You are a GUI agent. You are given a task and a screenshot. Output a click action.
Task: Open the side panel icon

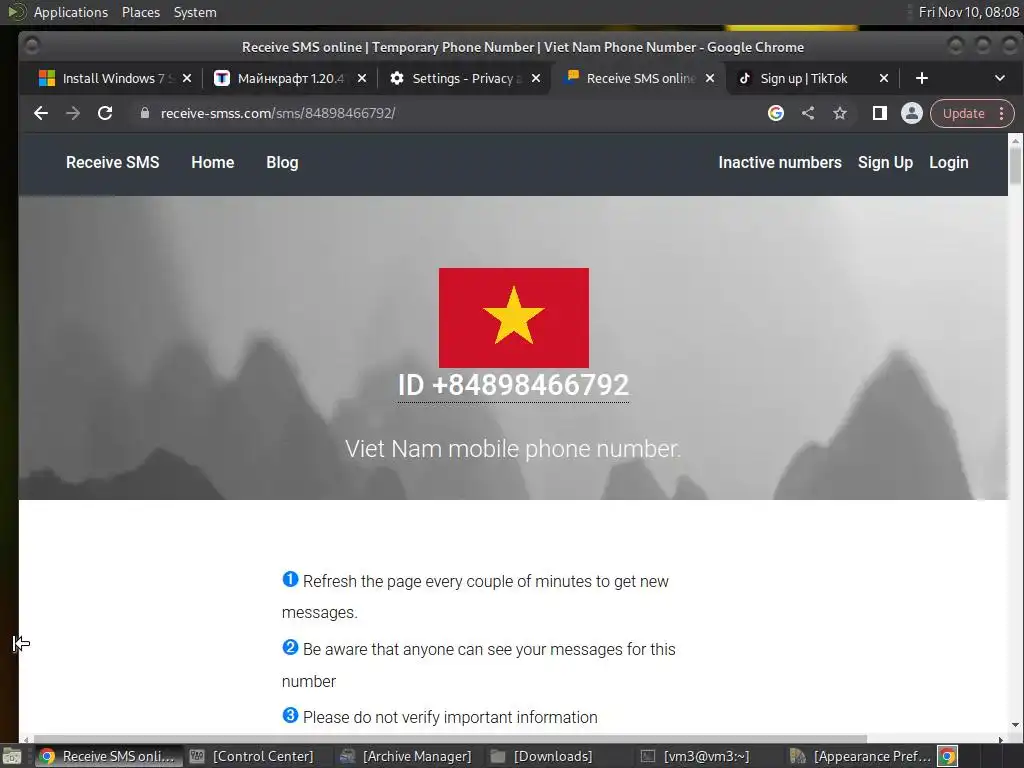(x=880, y=113)
